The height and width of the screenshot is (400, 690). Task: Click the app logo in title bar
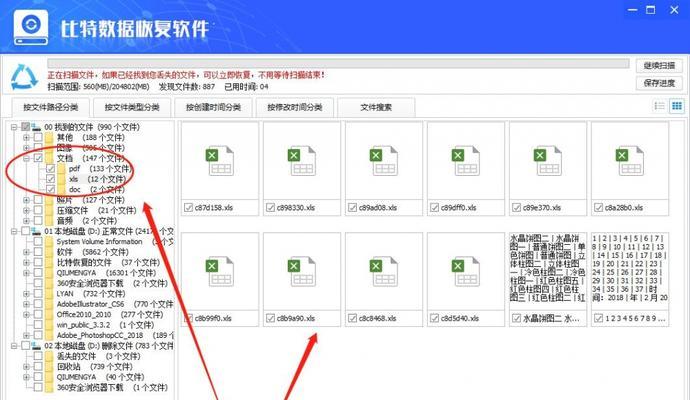click(31, 25)
